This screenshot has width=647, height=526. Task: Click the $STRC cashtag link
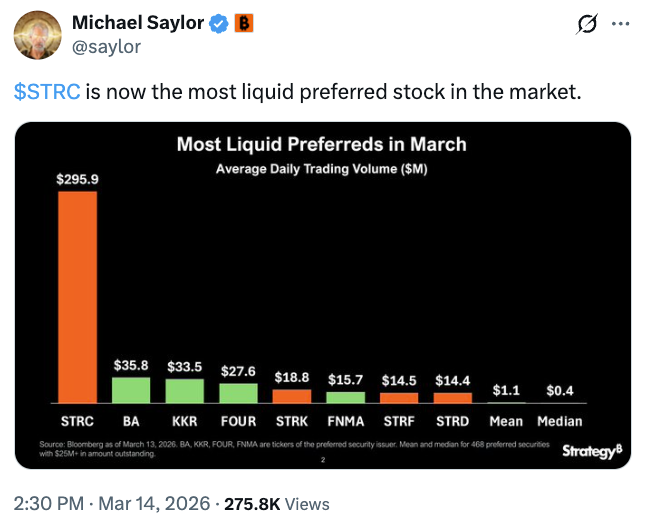point(47,92)
